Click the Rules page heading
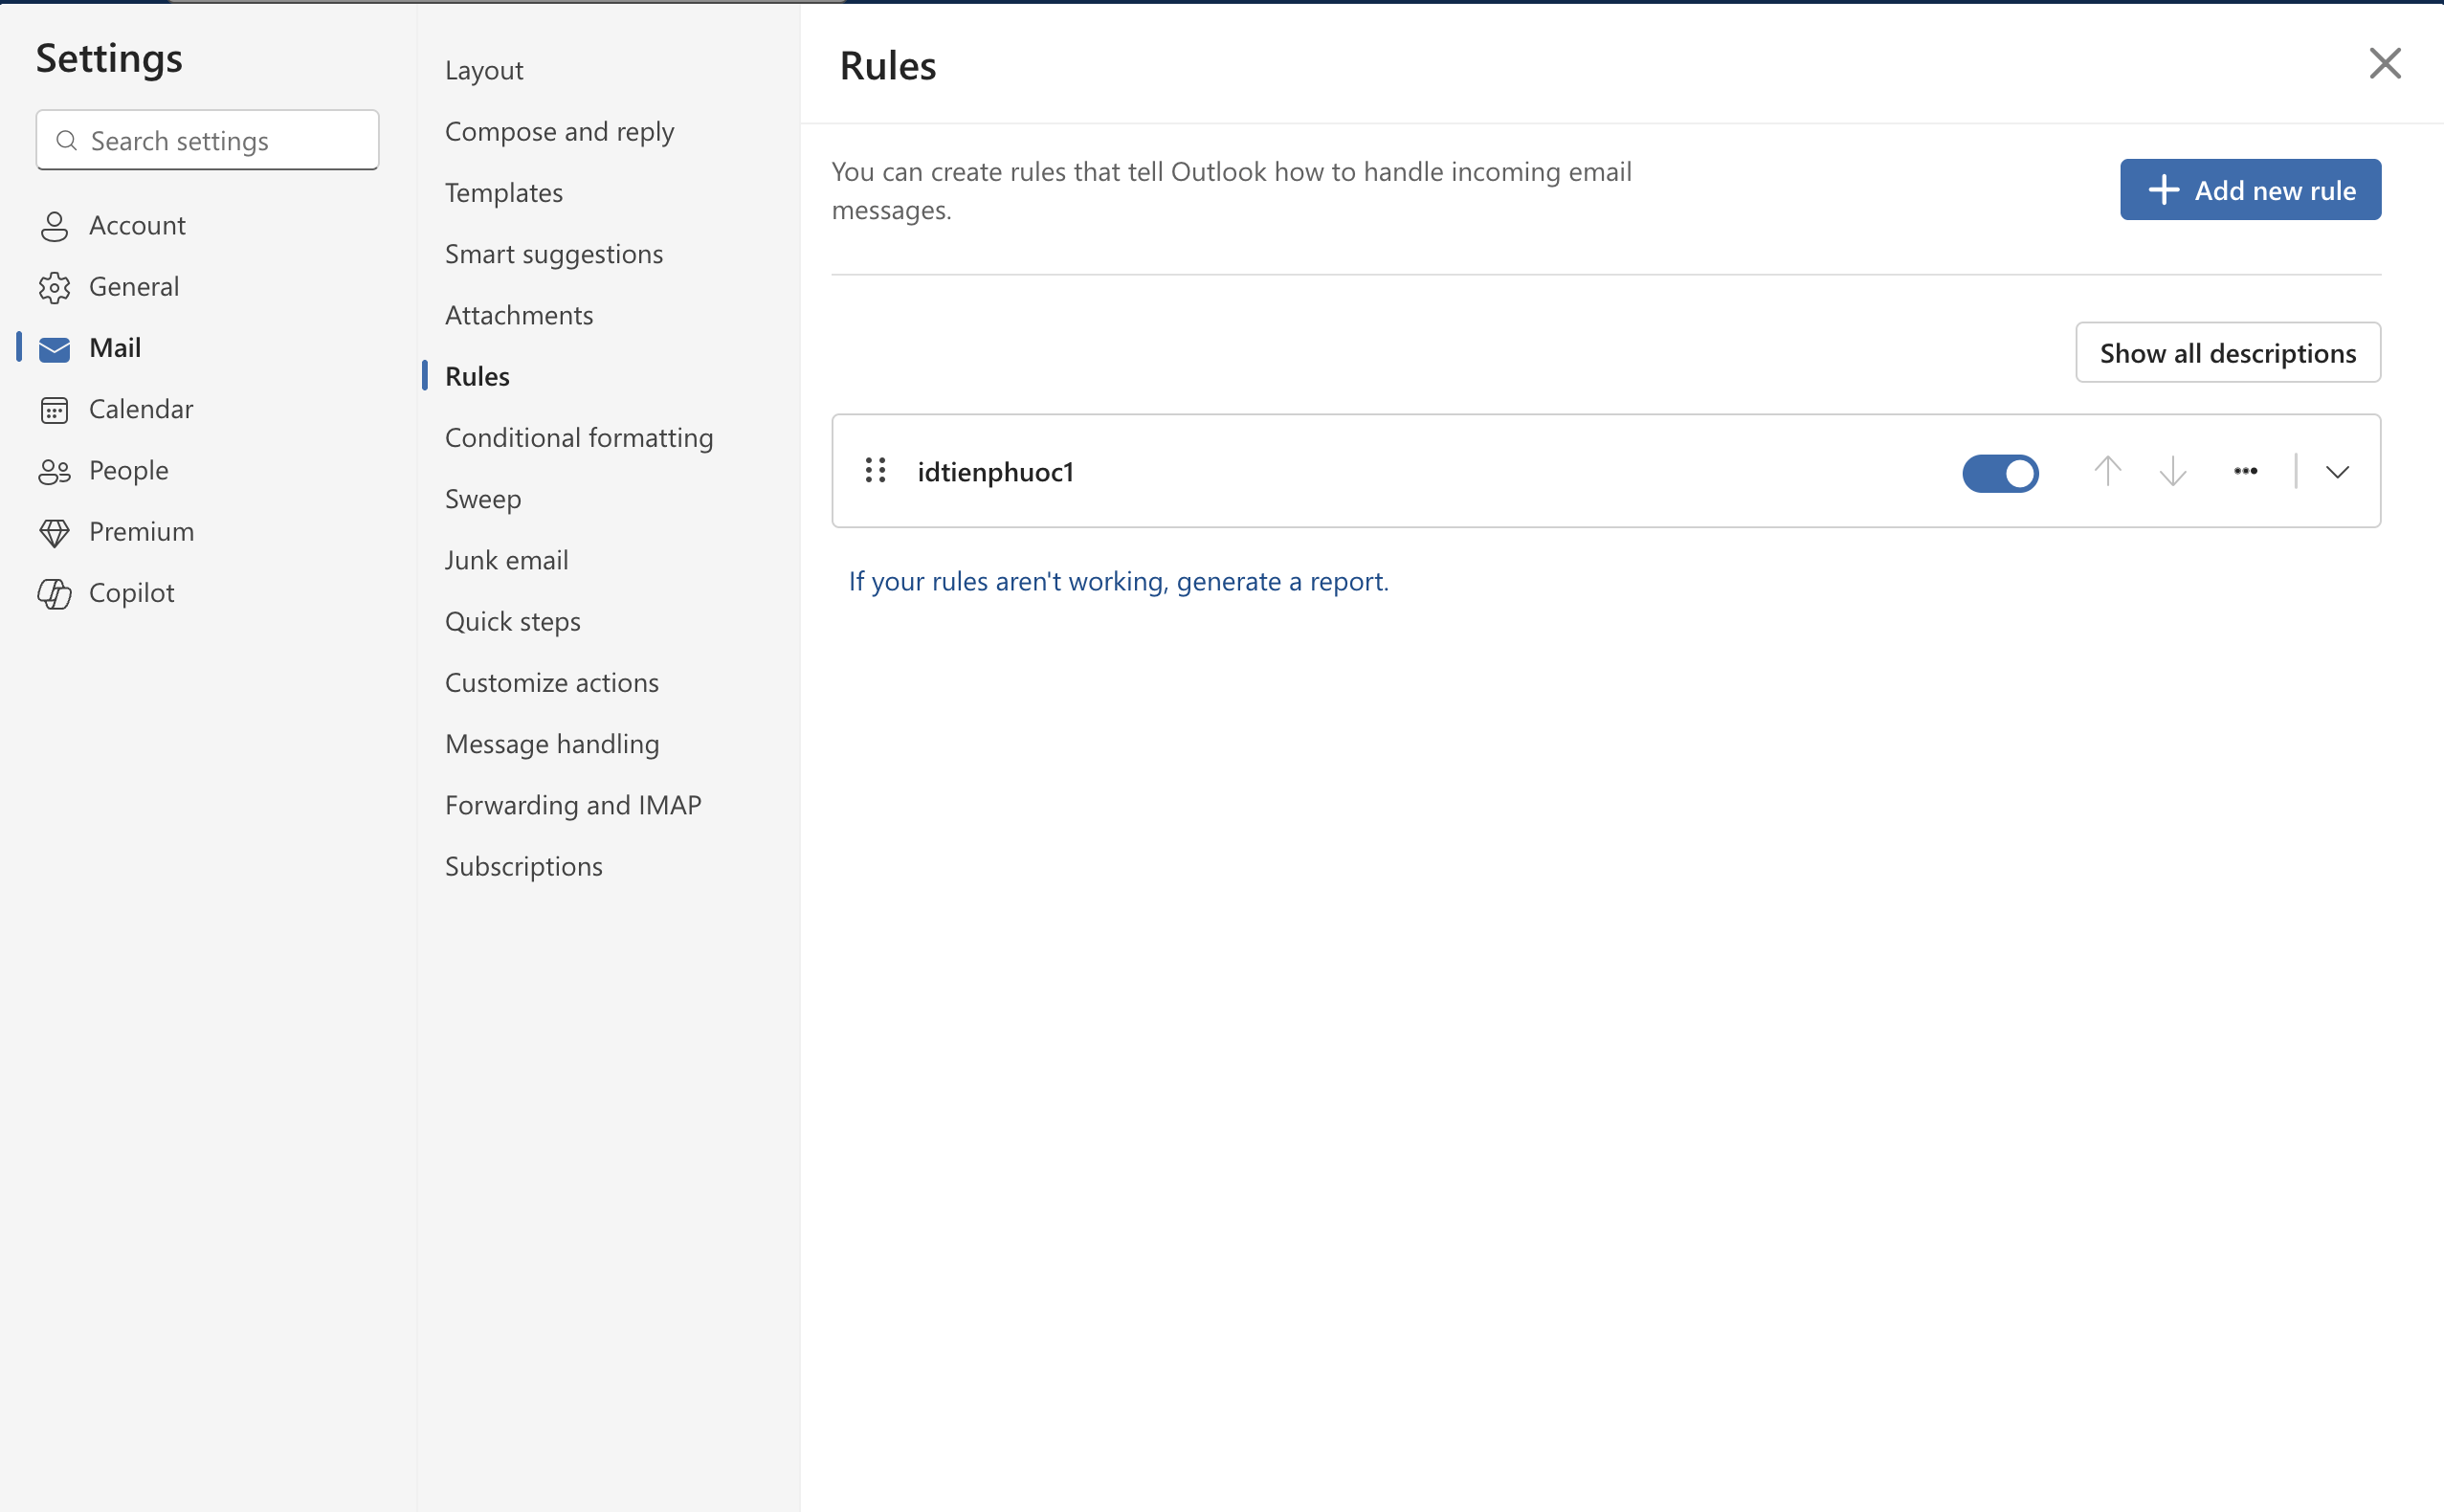 point(888,66)
